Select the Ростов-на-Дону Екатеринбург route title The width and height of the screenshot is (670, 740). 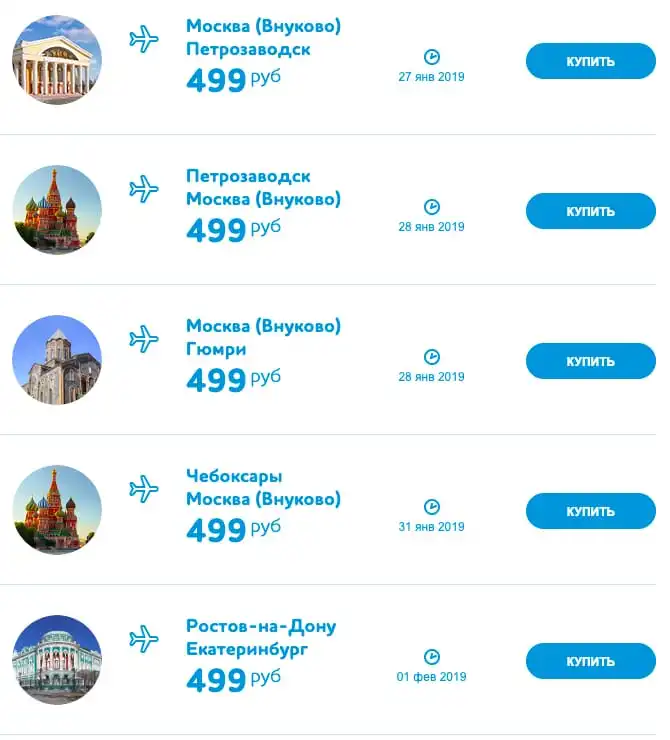click(261, 638)
